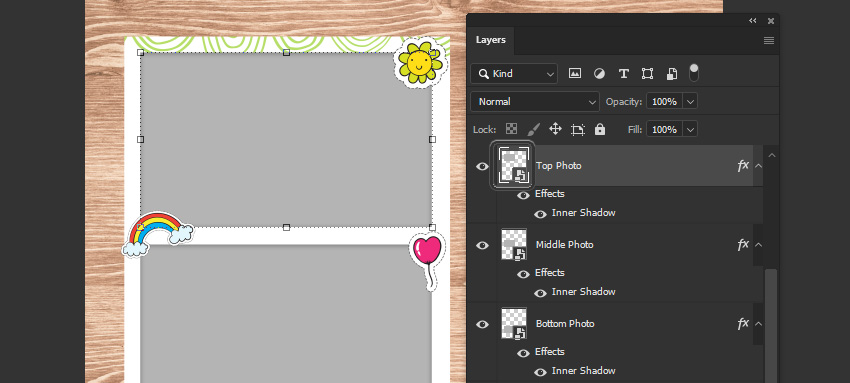The width and height of the screenshot is (850, 383).
Task: Click the top-center transform handle
Action: tap(286, 53)
